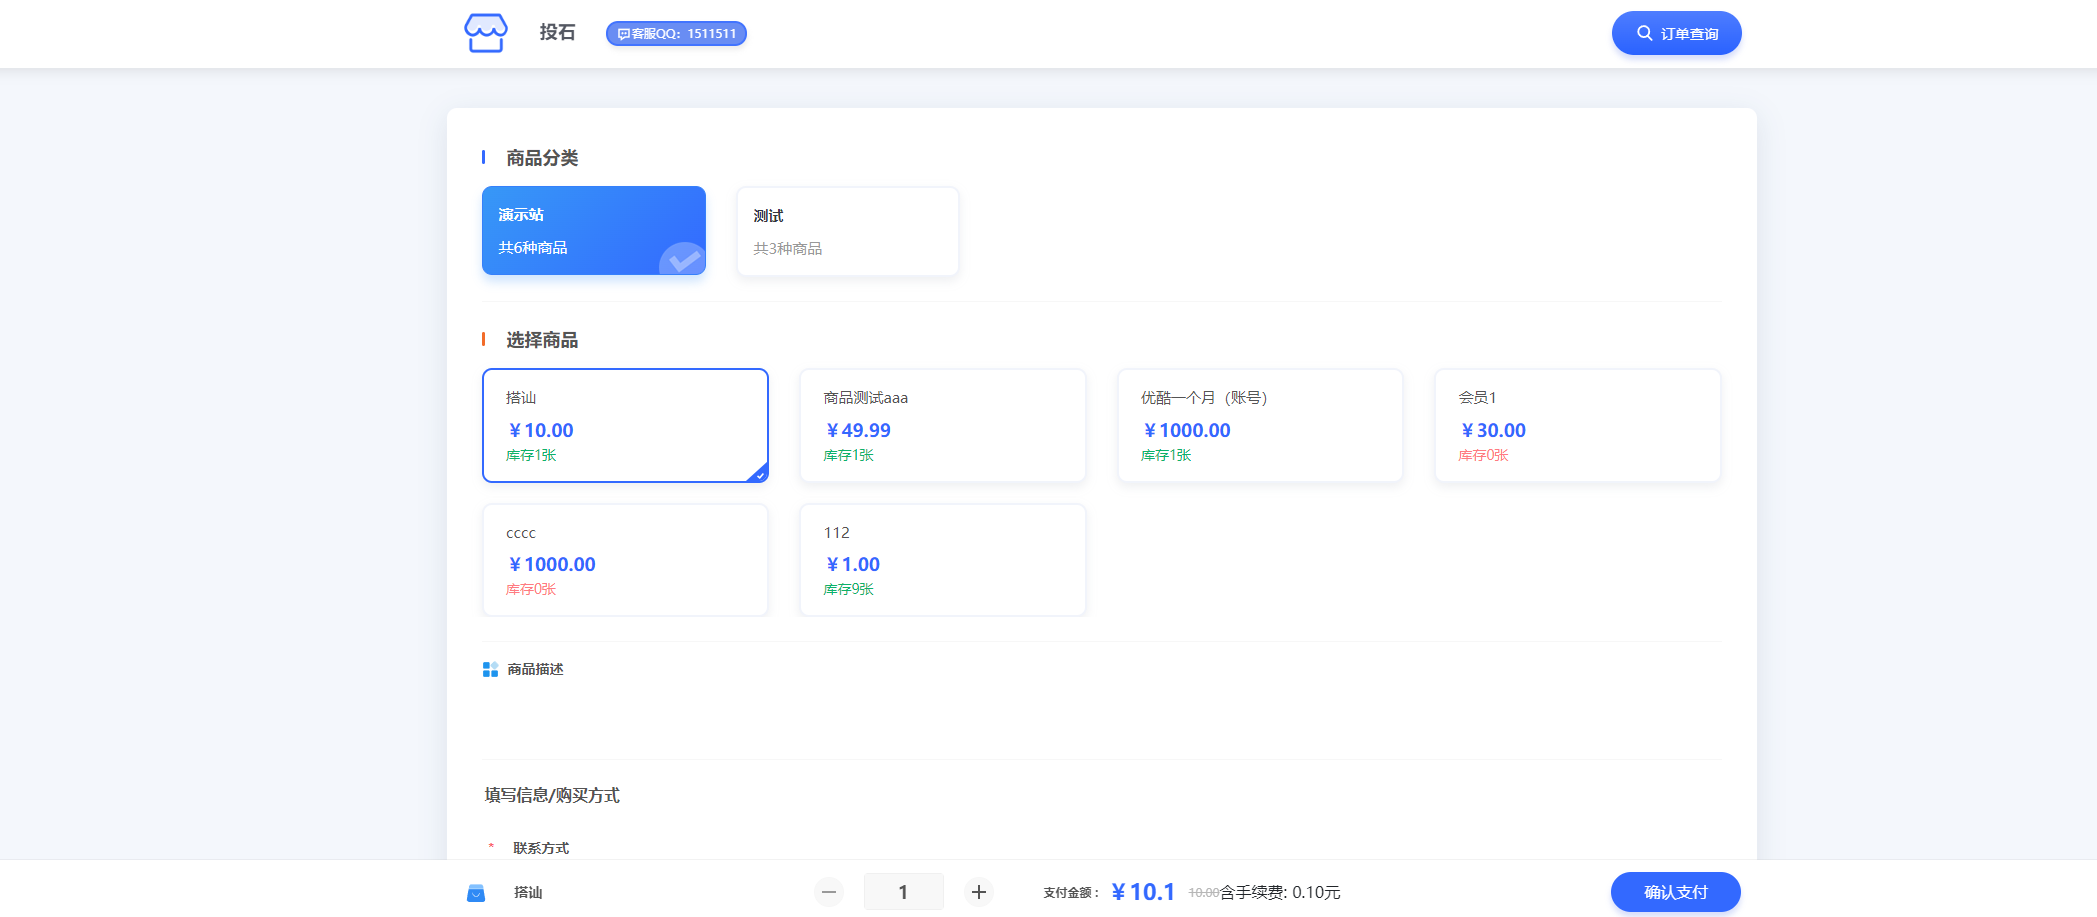Click the quantity input field

click(x=903, y=892)
